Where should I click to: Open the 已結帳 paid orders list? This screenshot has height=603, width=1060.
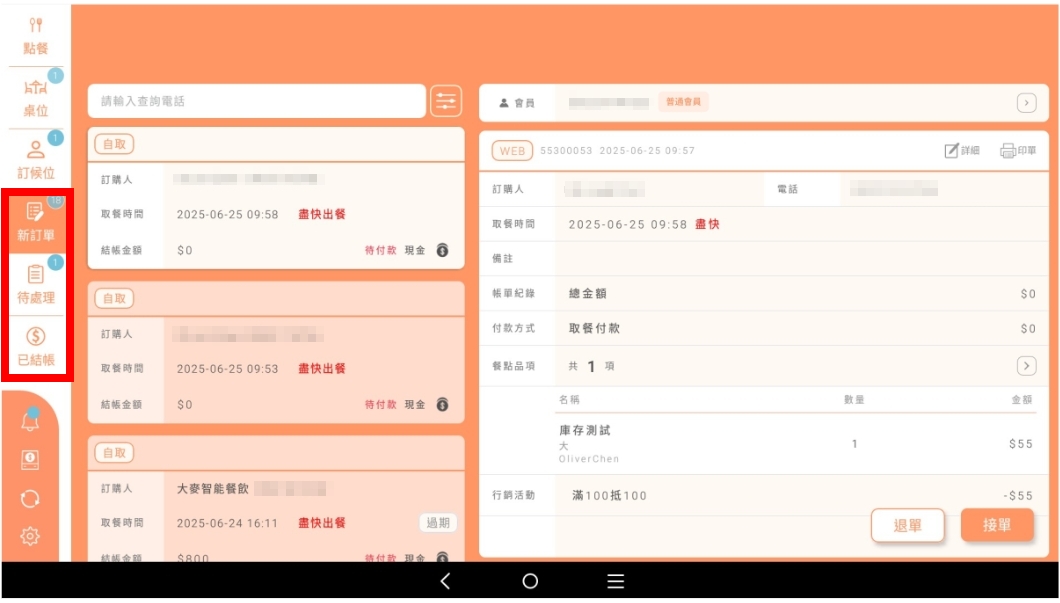(35, 346)
